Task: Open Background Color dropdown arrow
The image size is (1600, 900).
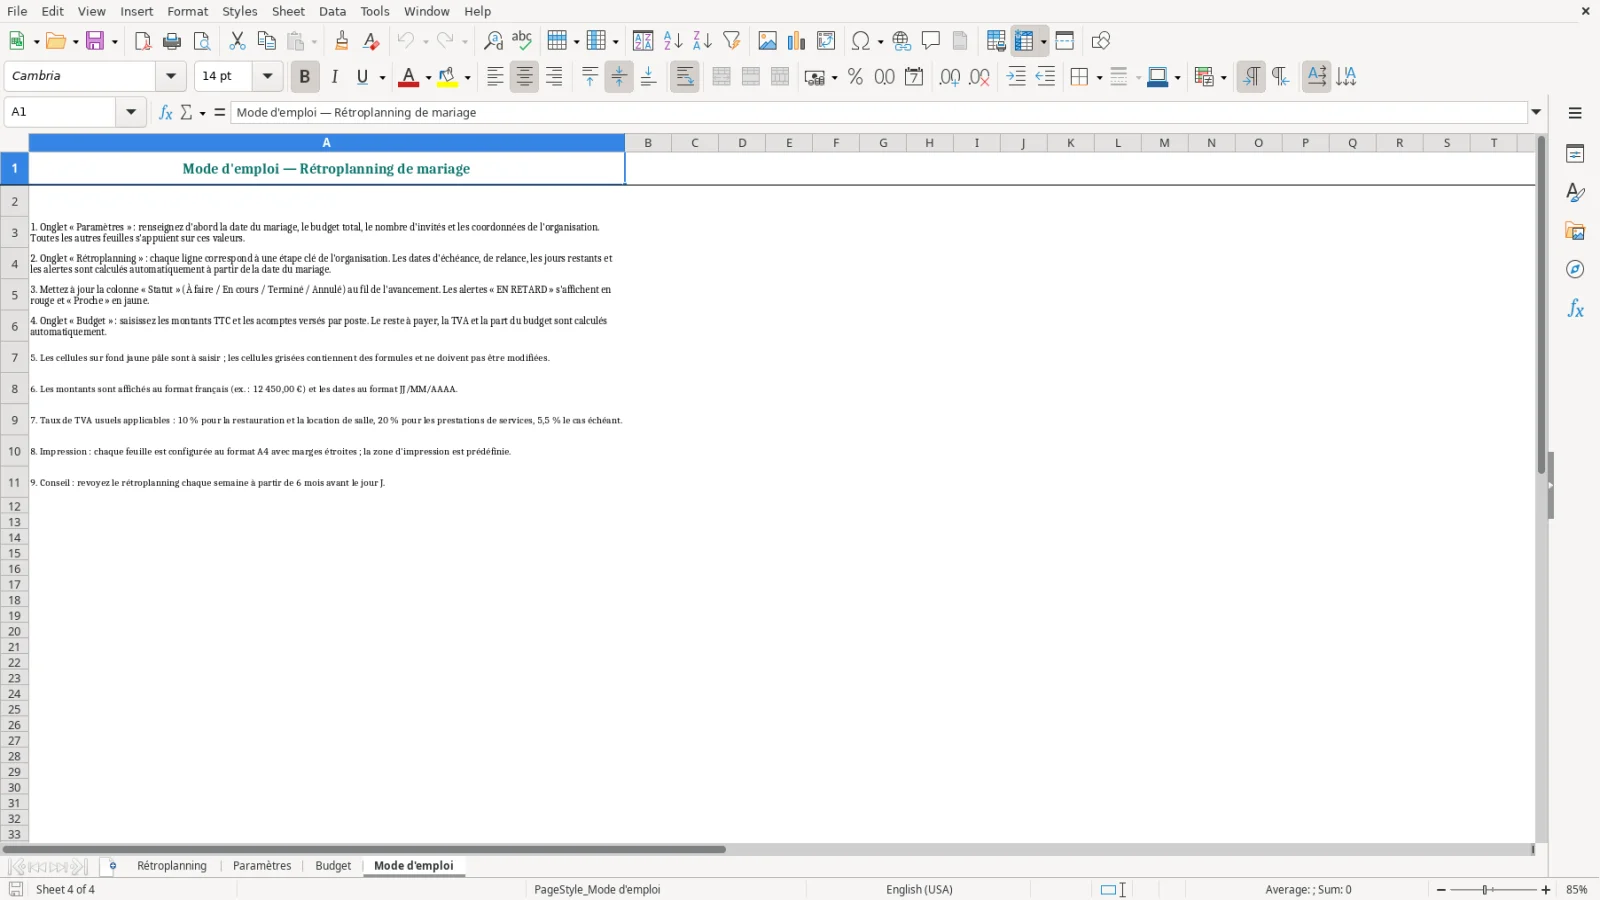Action: click(x=467, y=77)
